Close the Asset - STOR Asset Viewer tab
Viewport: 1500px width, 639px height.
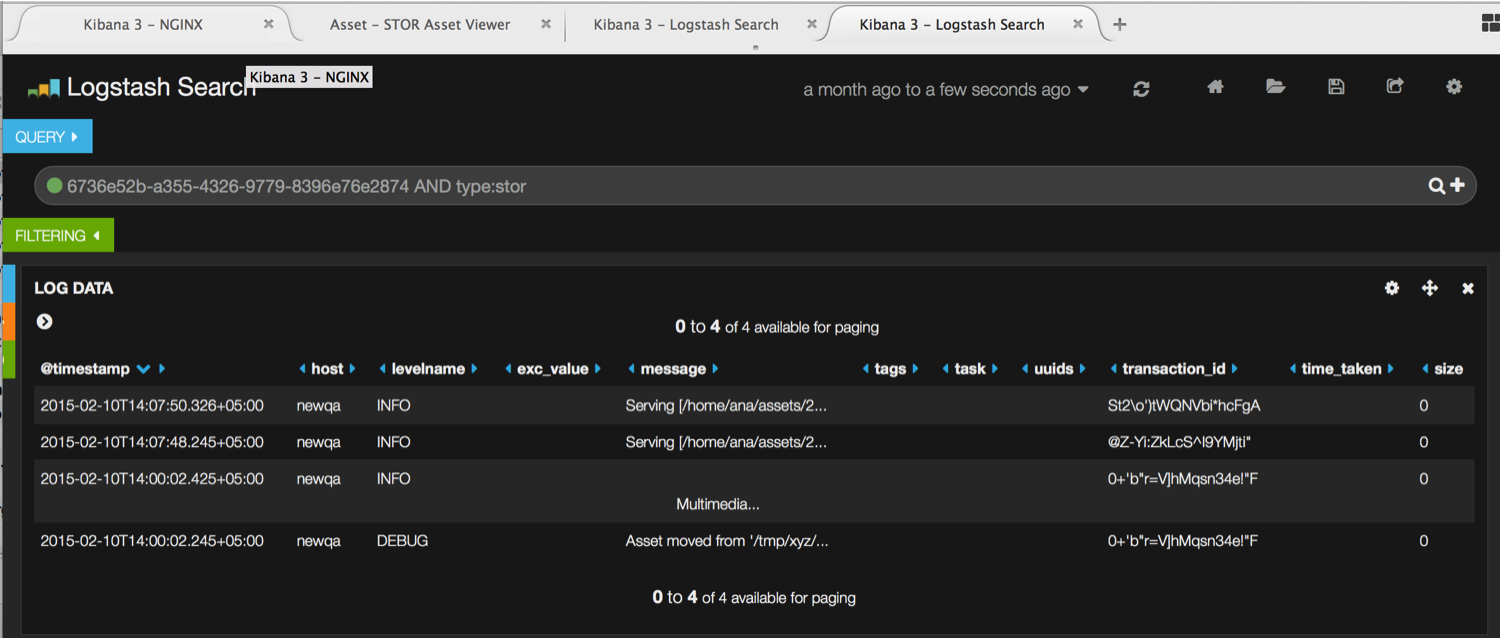[546, 24]
